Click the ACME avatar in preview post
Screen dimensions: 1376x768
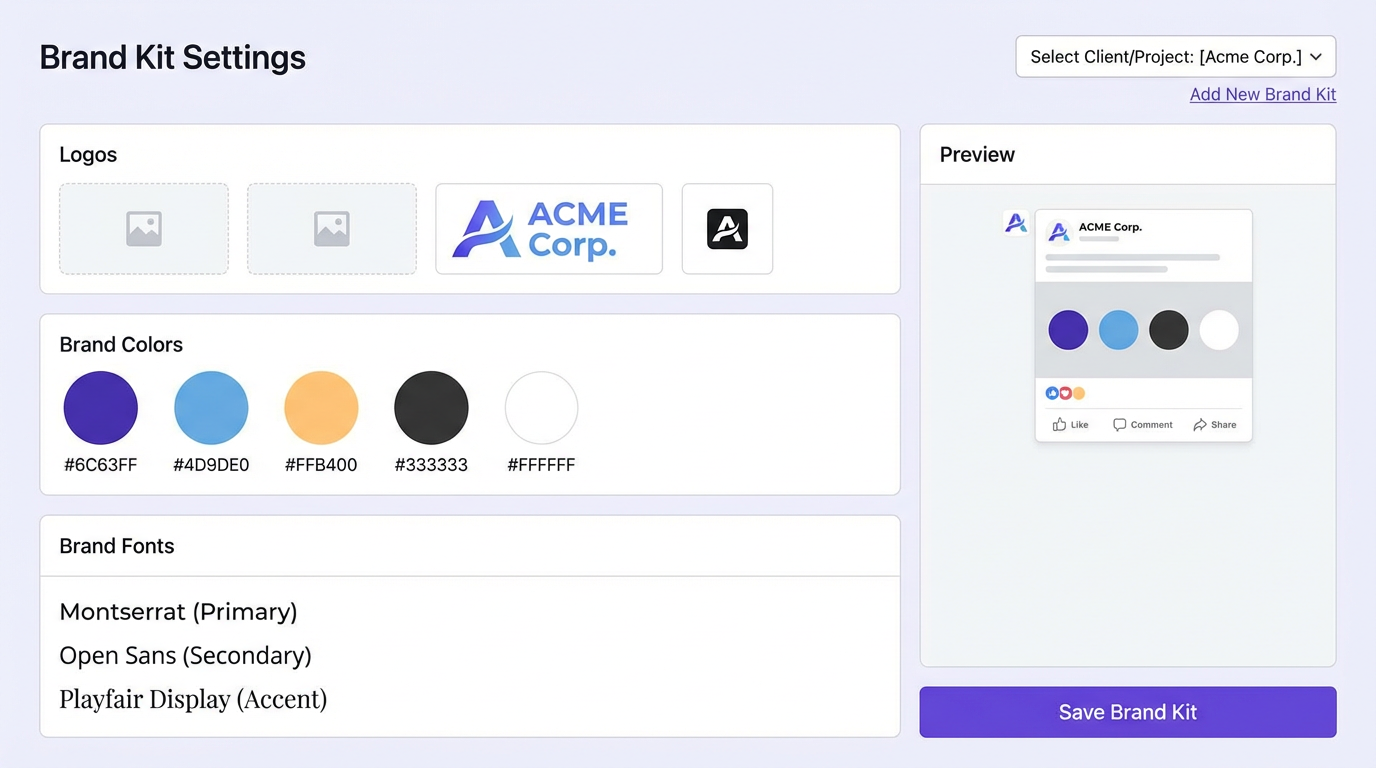point(1058,233)
